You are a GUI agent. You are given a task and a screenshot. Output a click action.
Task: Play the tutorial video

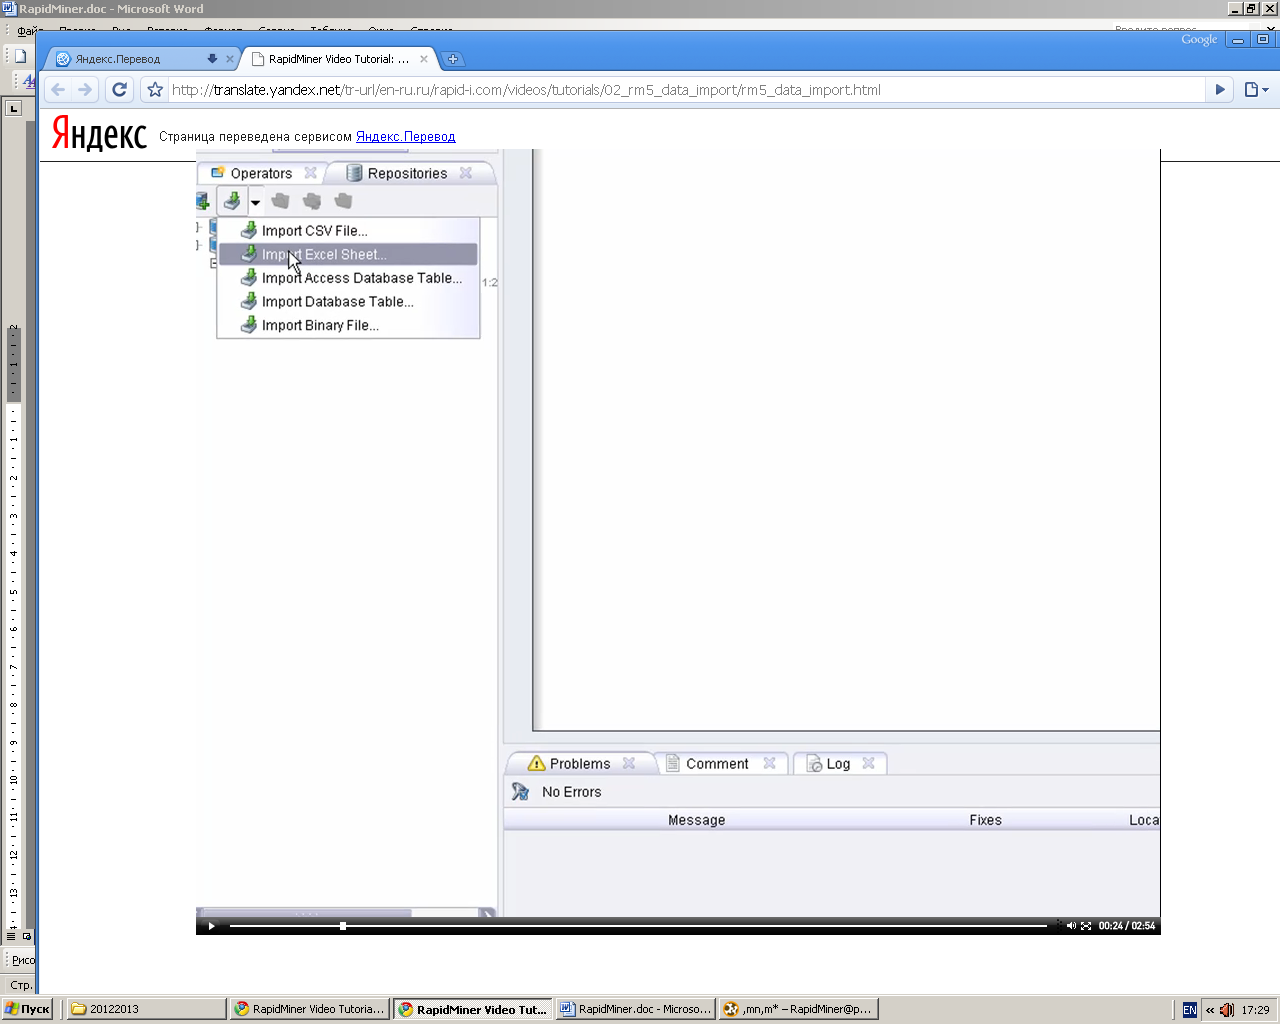pos(211,926)
